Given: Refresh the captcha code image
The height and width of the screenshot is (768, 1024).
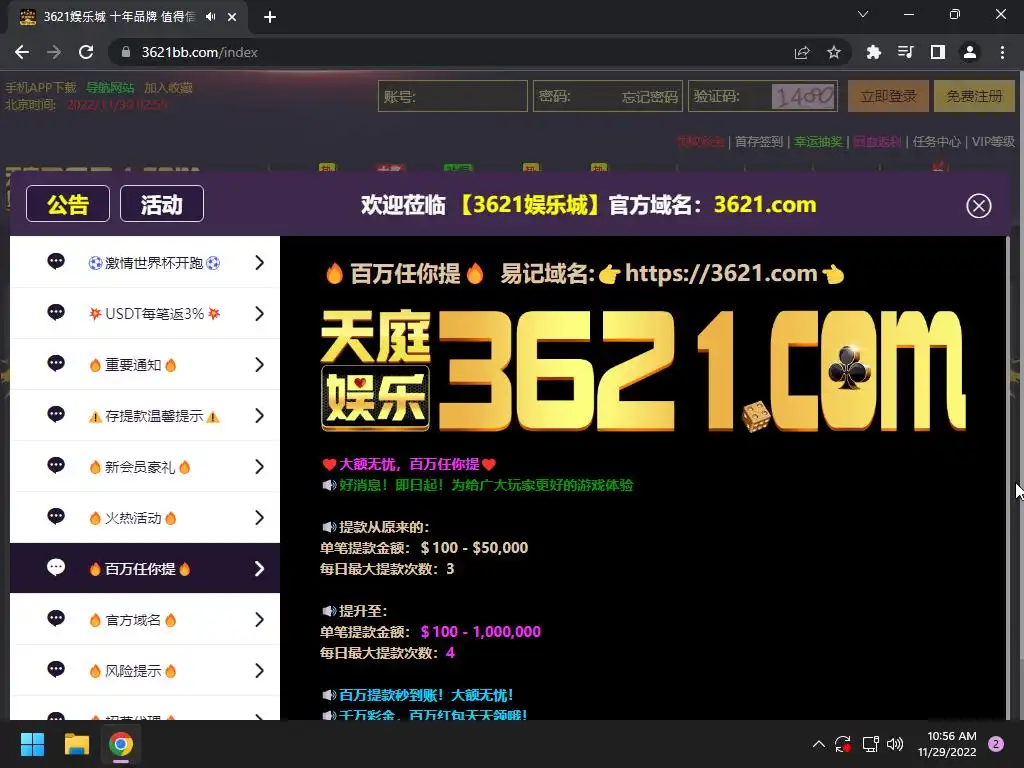Looking at the screenshot, I should coord(804,97).
